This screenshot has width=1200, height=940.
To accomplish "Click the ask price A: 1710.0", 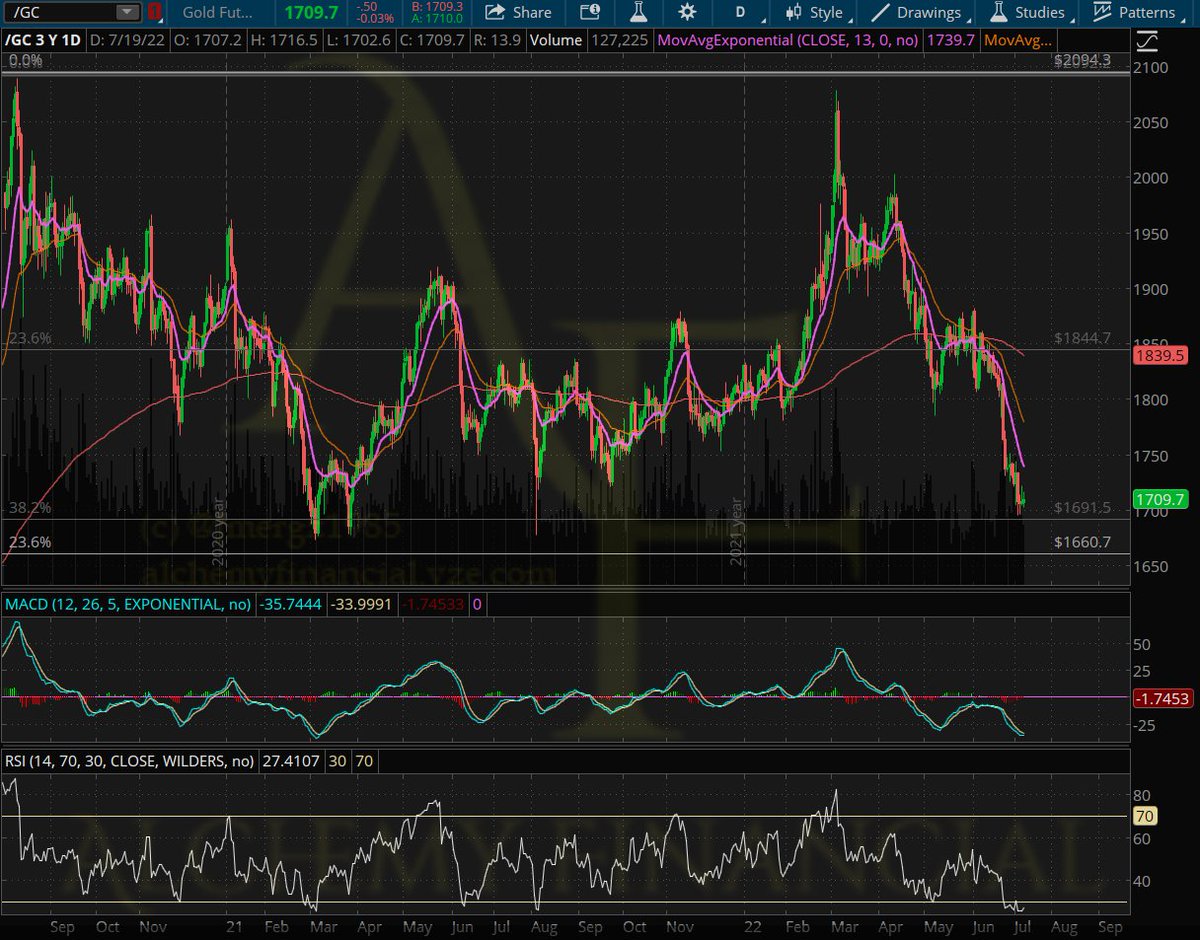I will (x=438, y=19).
